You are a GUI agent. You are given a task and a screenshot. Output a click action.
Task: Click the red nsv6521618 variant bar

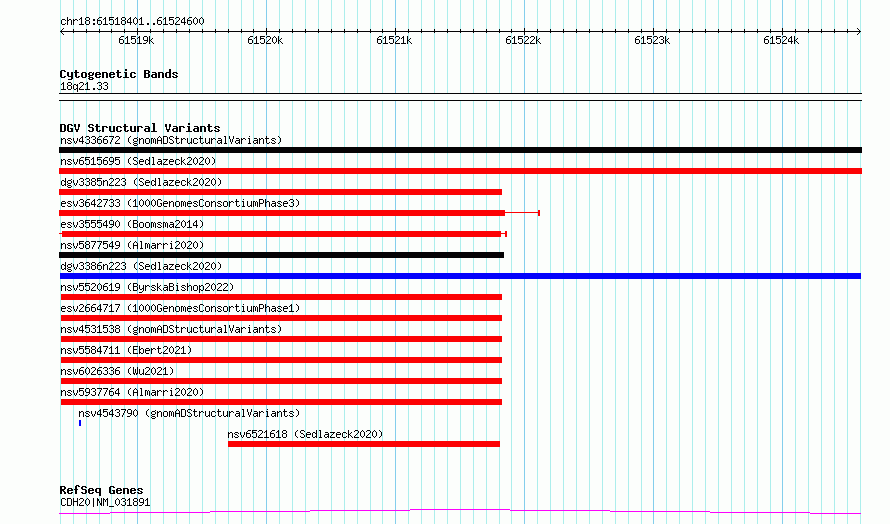click(364, 445)
